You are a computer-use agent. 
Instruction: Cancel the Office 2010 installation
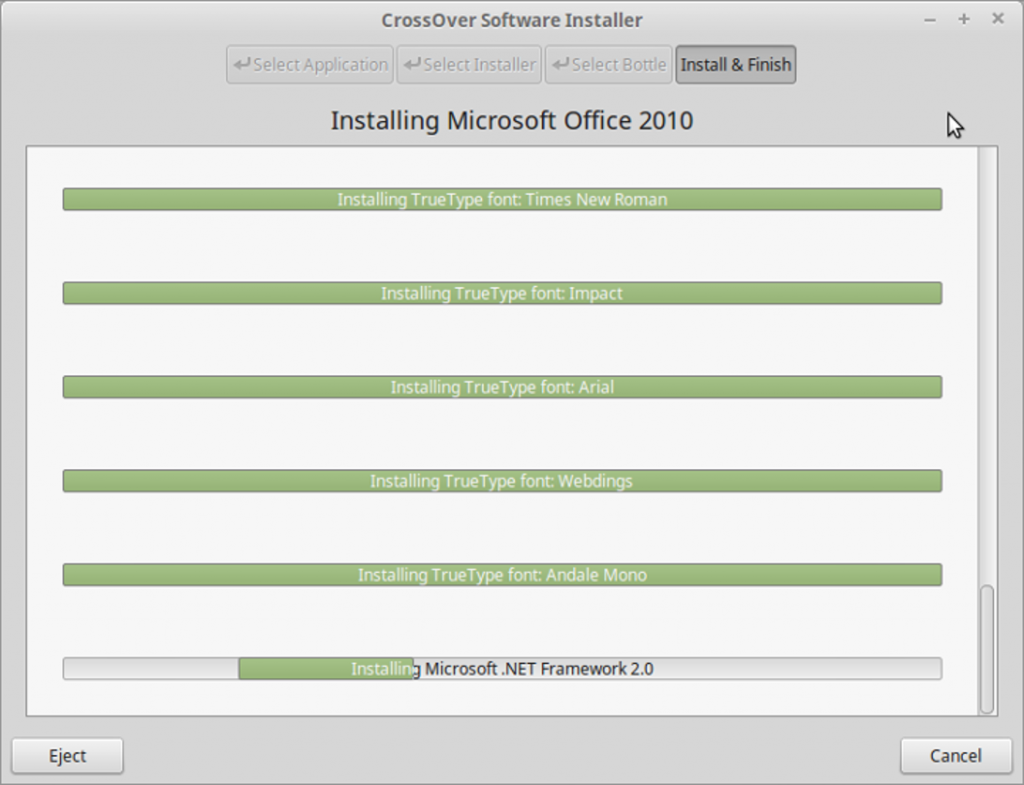coord(955,756)
